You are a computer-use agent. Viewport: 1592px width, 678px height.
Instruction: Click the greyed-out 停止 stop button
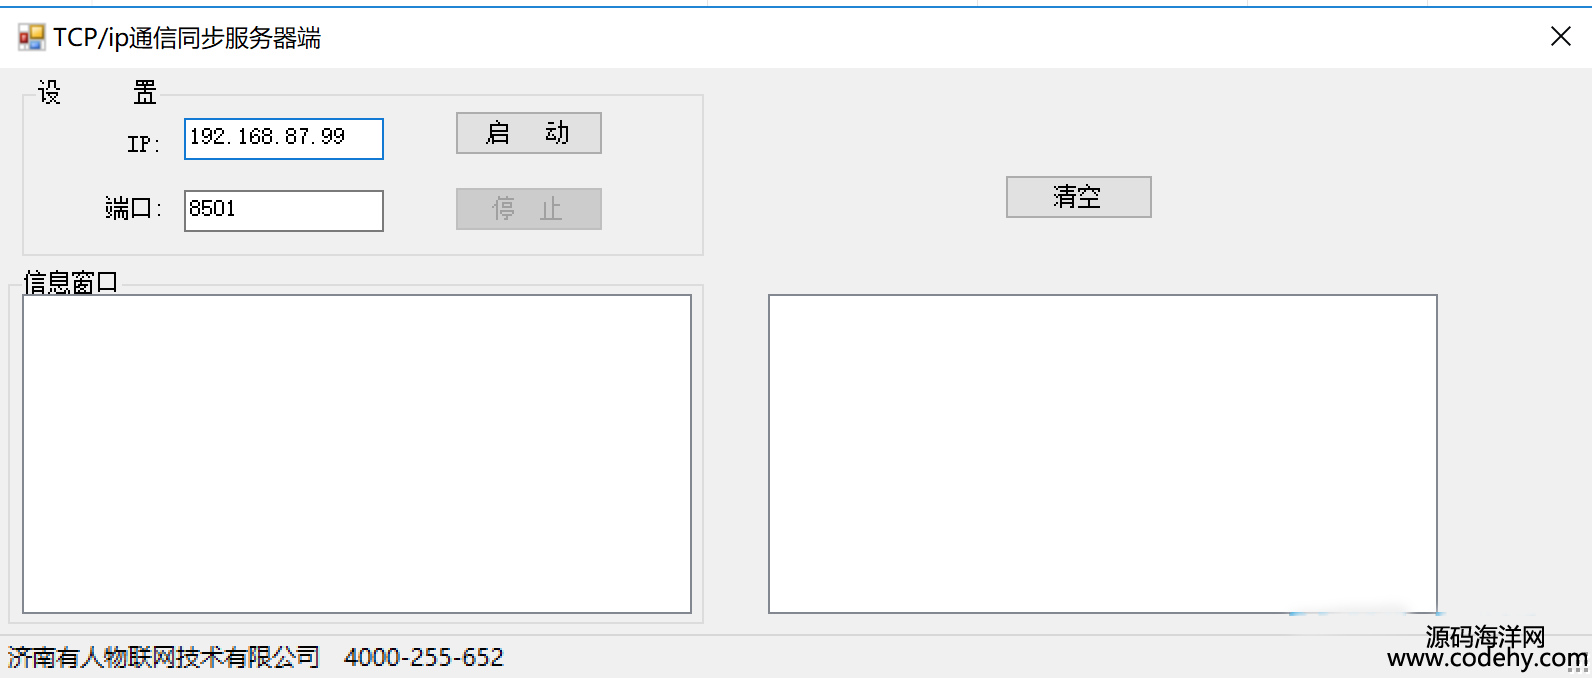(x=528, y=209)
